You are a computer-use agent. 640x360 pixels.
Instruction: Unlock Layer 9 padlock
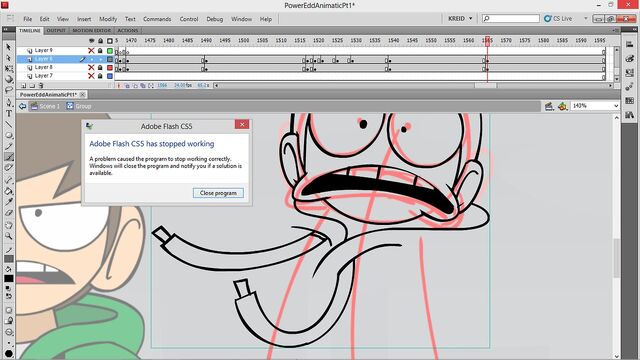(100, 51)
